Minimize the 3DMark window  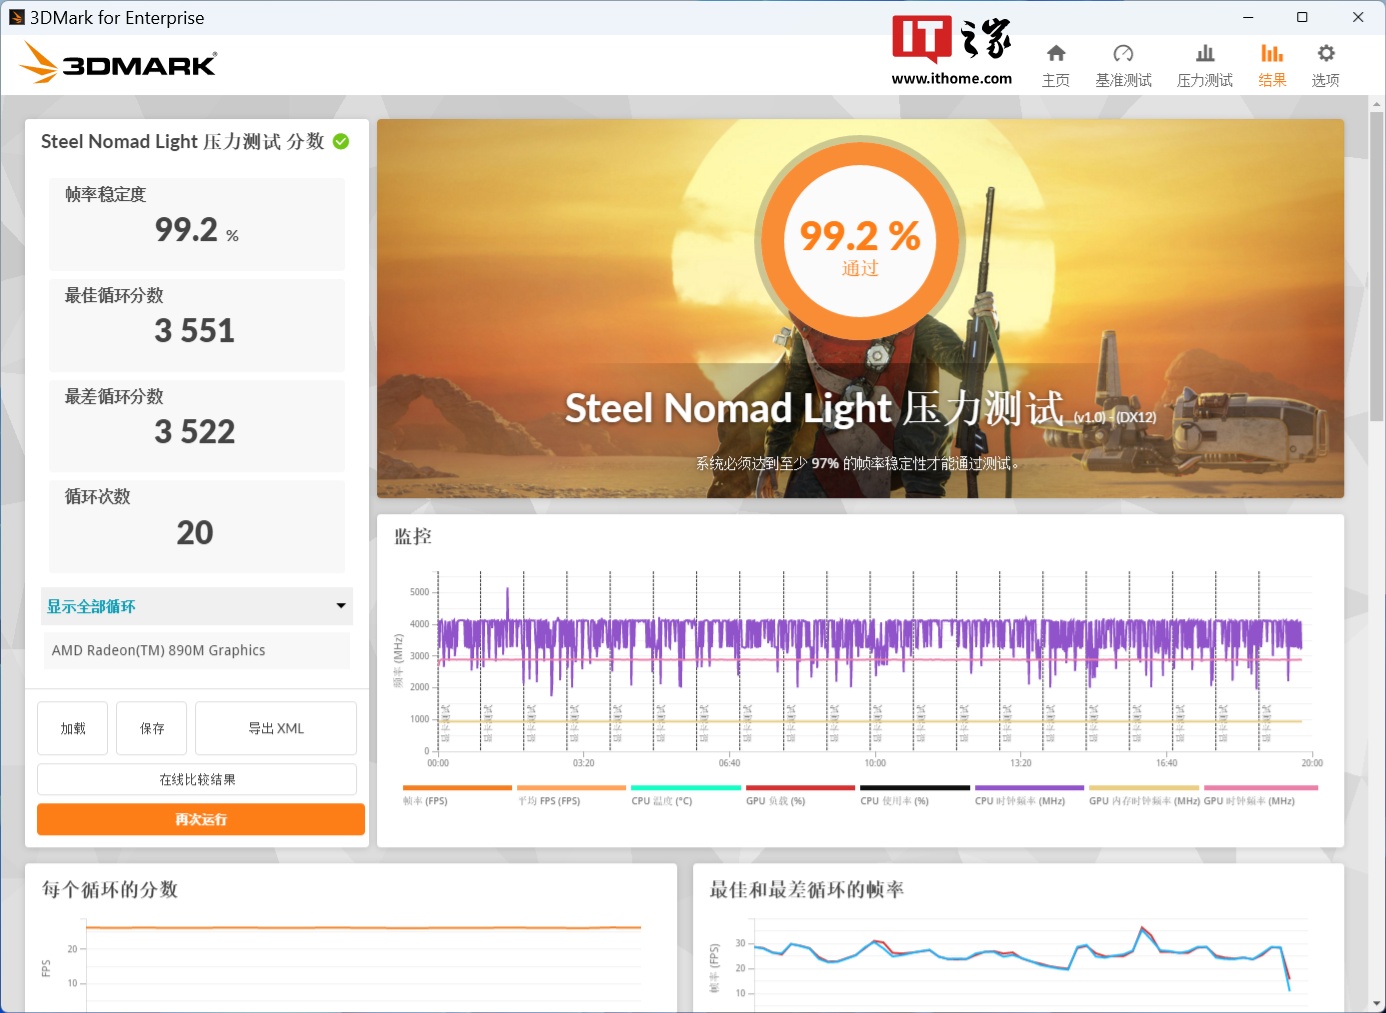[1248, 17]
